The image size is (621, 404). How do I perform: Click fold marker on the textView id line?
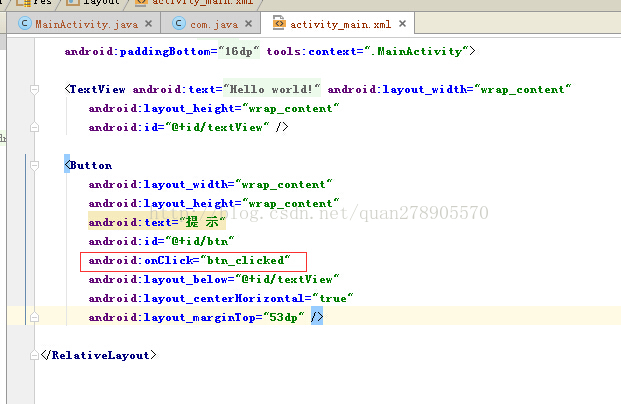[35, 127]
